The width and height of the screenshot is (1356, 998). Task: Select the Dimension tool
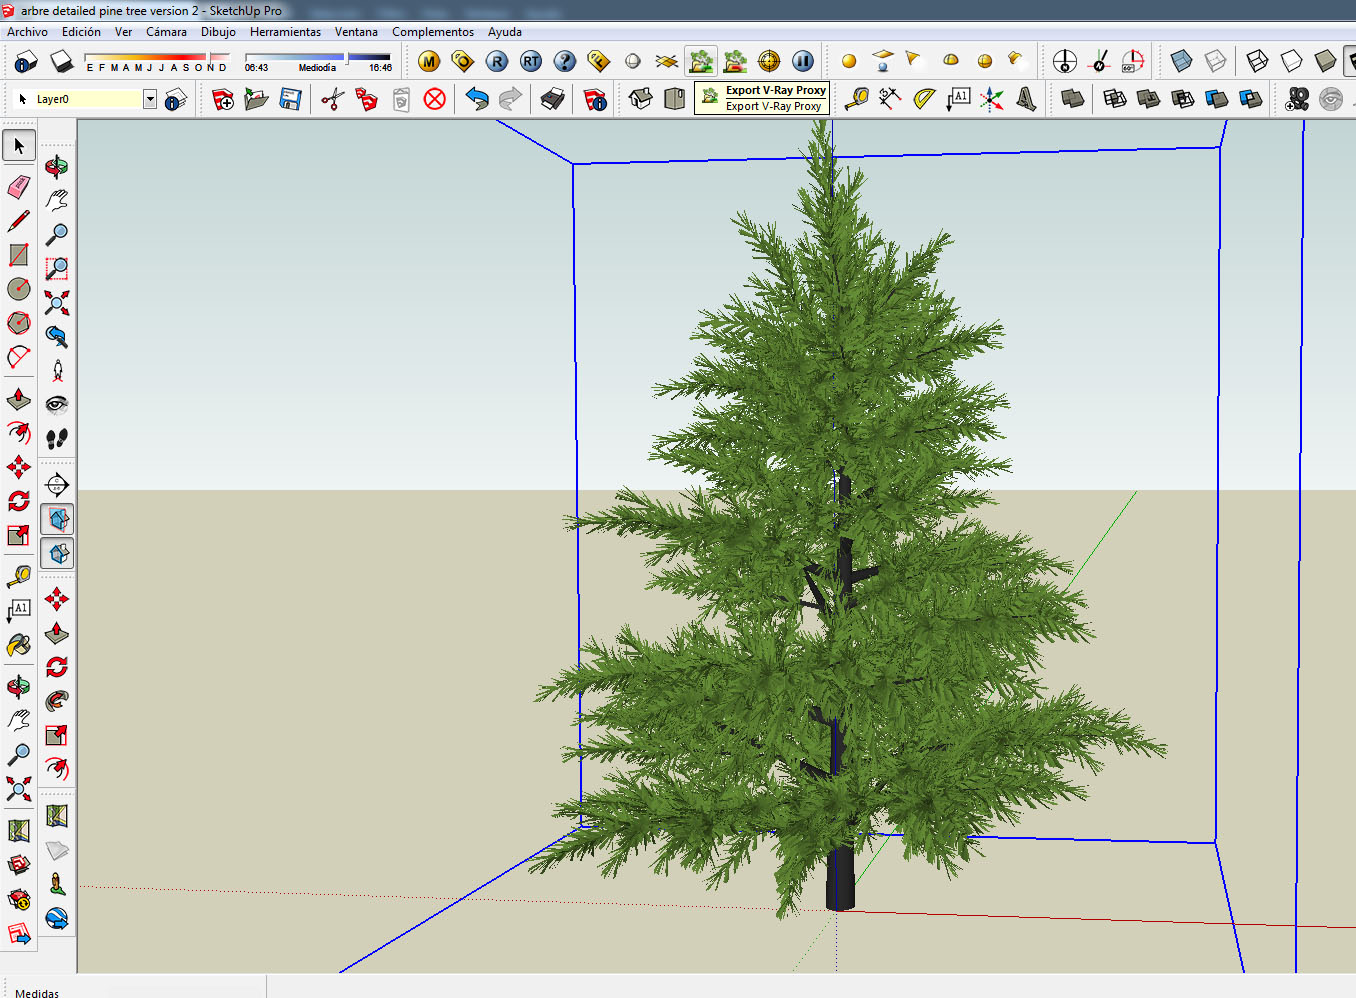pos(890,98)
